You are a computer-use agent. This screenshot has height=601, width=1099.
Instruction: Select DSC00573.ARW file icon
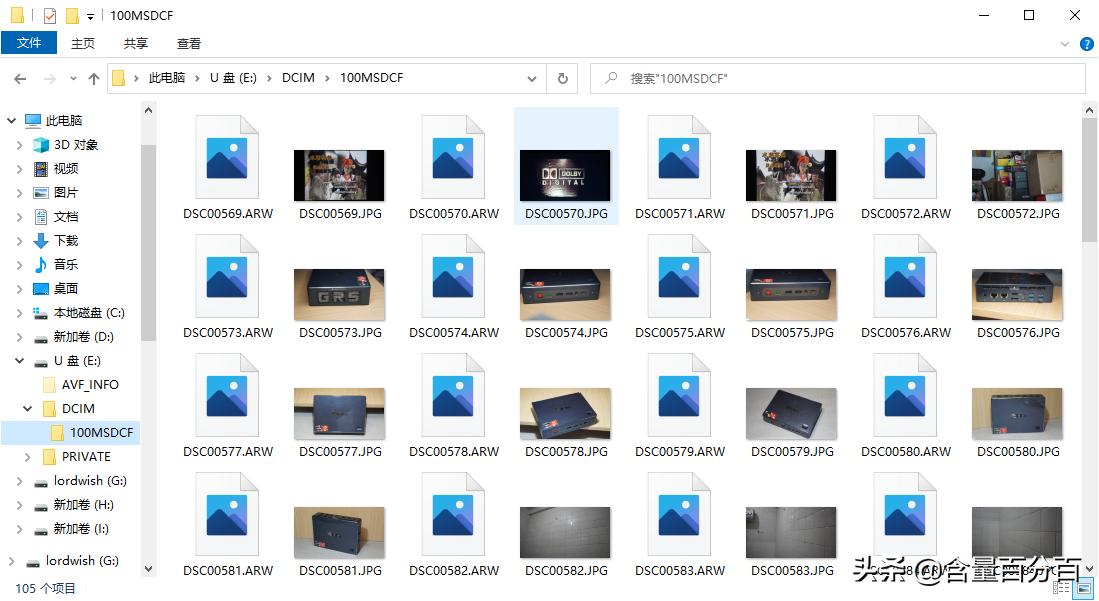click(x=227, y=277)
